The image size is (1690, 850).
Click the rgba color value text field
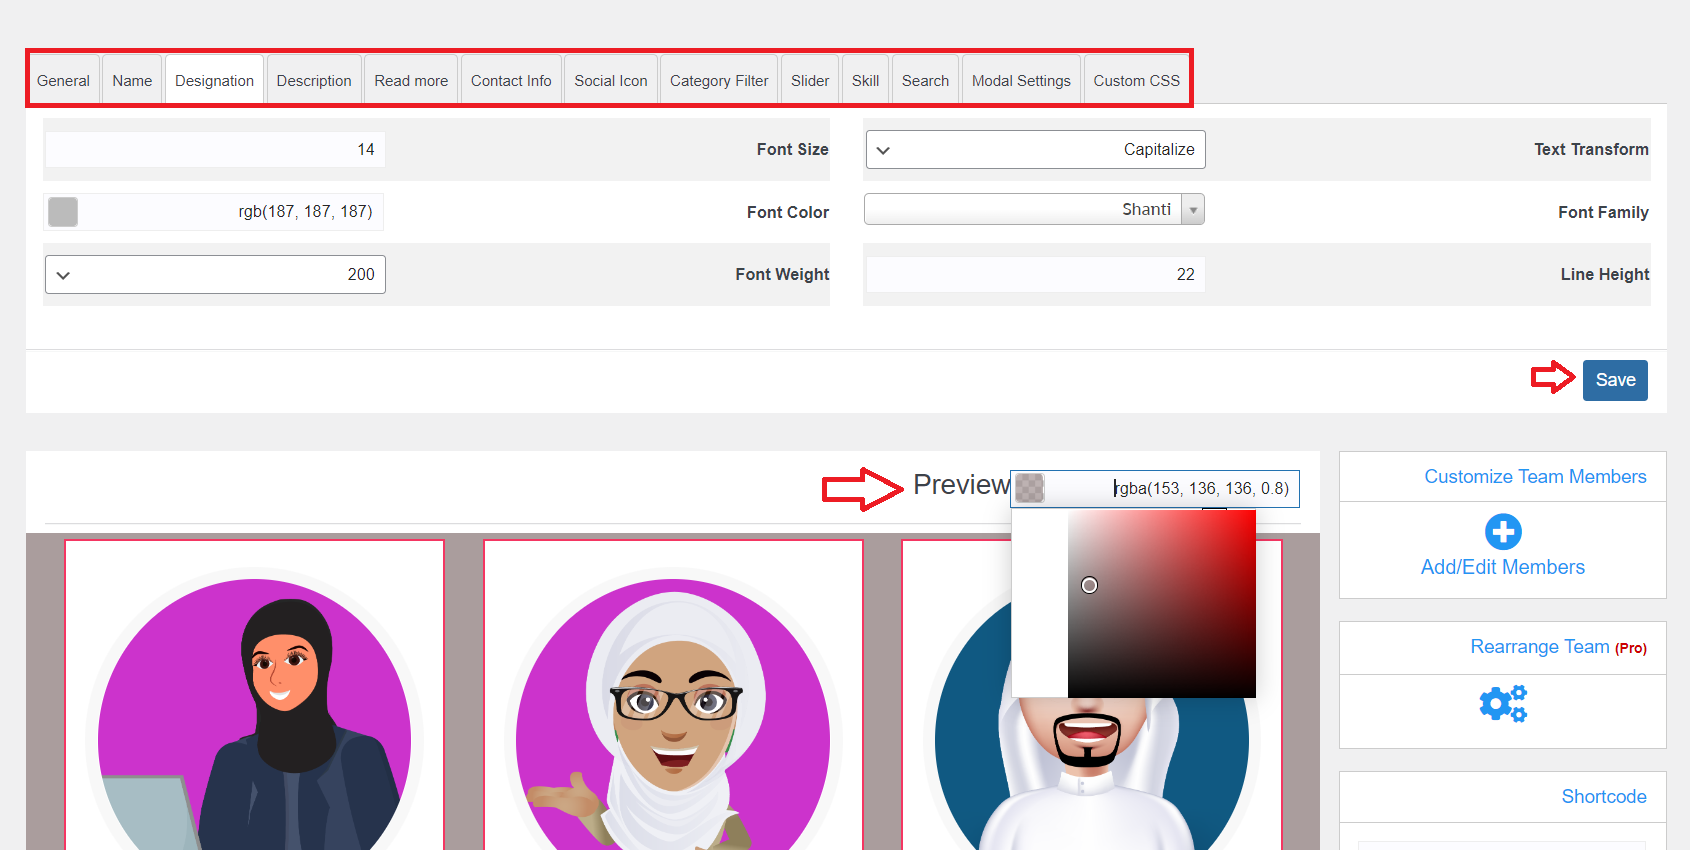click(1200, 489)
